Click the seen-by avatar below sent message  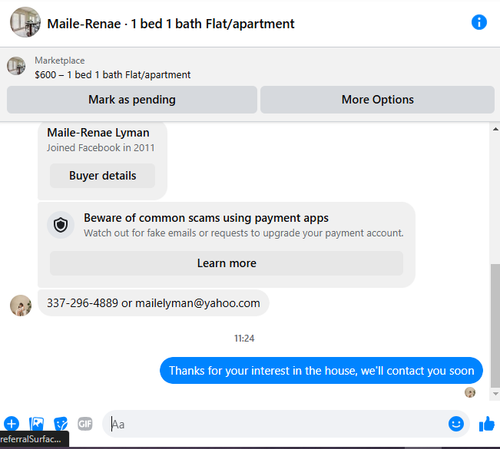click(470, 393)
